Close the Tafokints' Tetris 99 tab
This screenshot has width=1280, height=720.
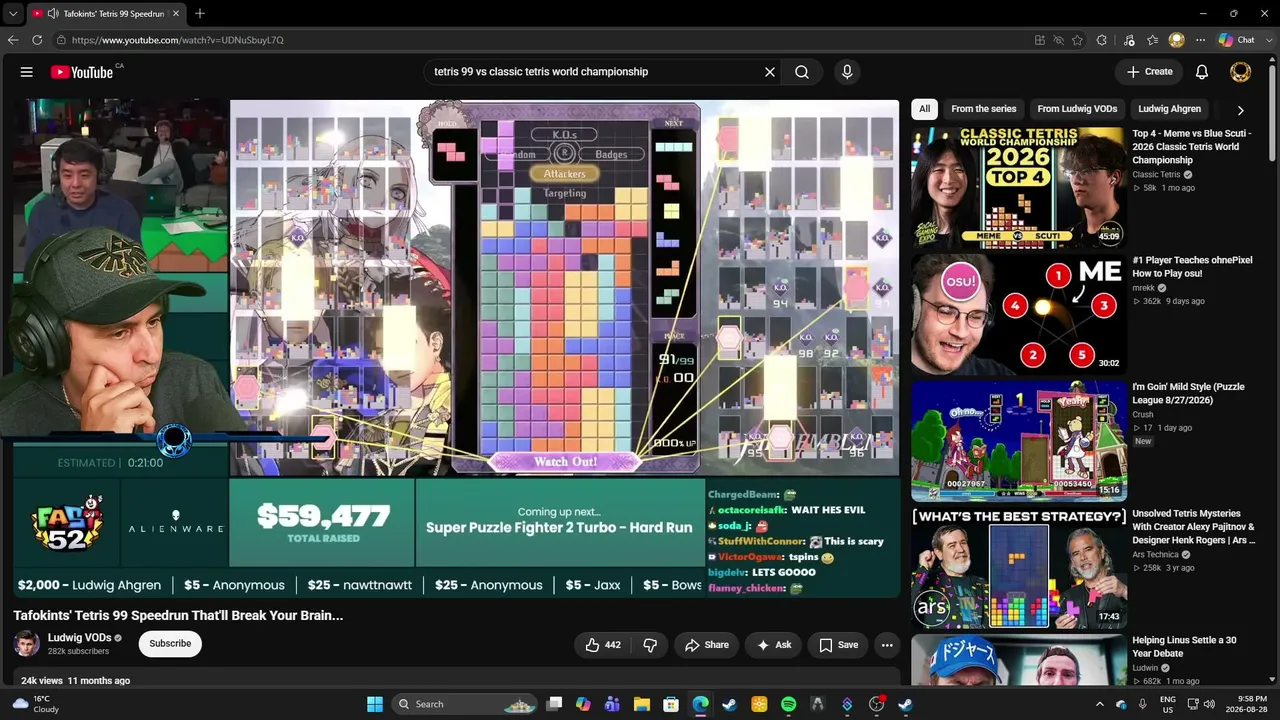click(178, 14)
